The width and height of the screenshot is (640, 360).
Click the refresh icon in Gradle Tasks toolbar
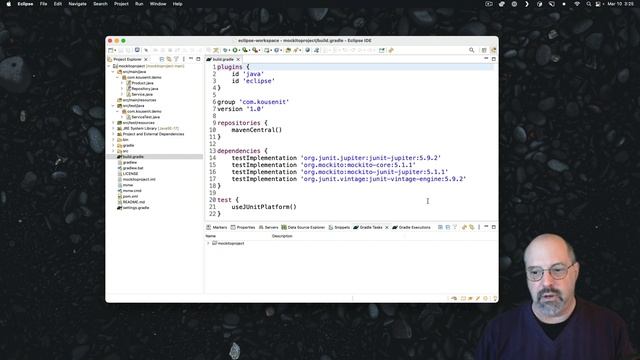[x=464, y=227]
